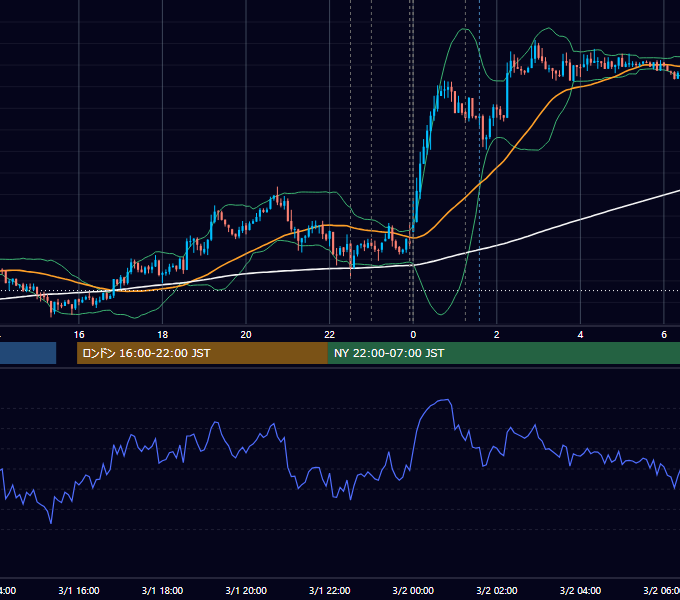
Task: Click the 3/2 02:00 date label
Action: coord(497,590)
